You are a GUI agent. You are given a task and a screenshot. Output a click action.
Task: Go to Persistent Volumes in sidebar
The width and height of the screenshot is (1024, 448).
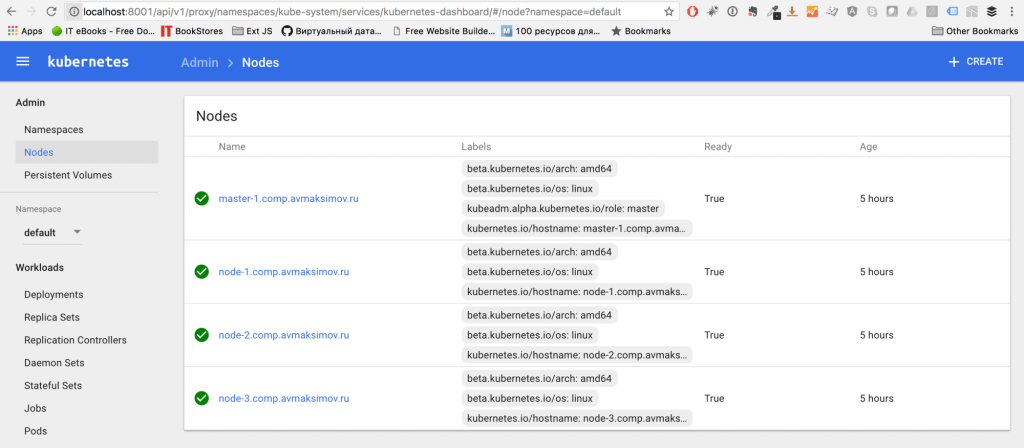pos(68,175)
